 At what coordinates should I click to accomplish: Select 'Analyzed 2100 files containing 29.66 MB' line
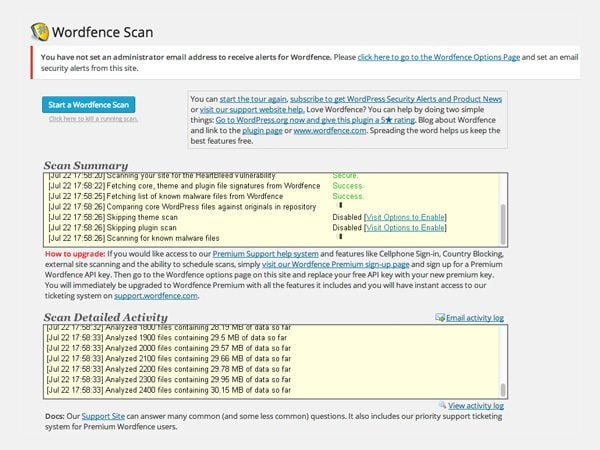[168, 359]
